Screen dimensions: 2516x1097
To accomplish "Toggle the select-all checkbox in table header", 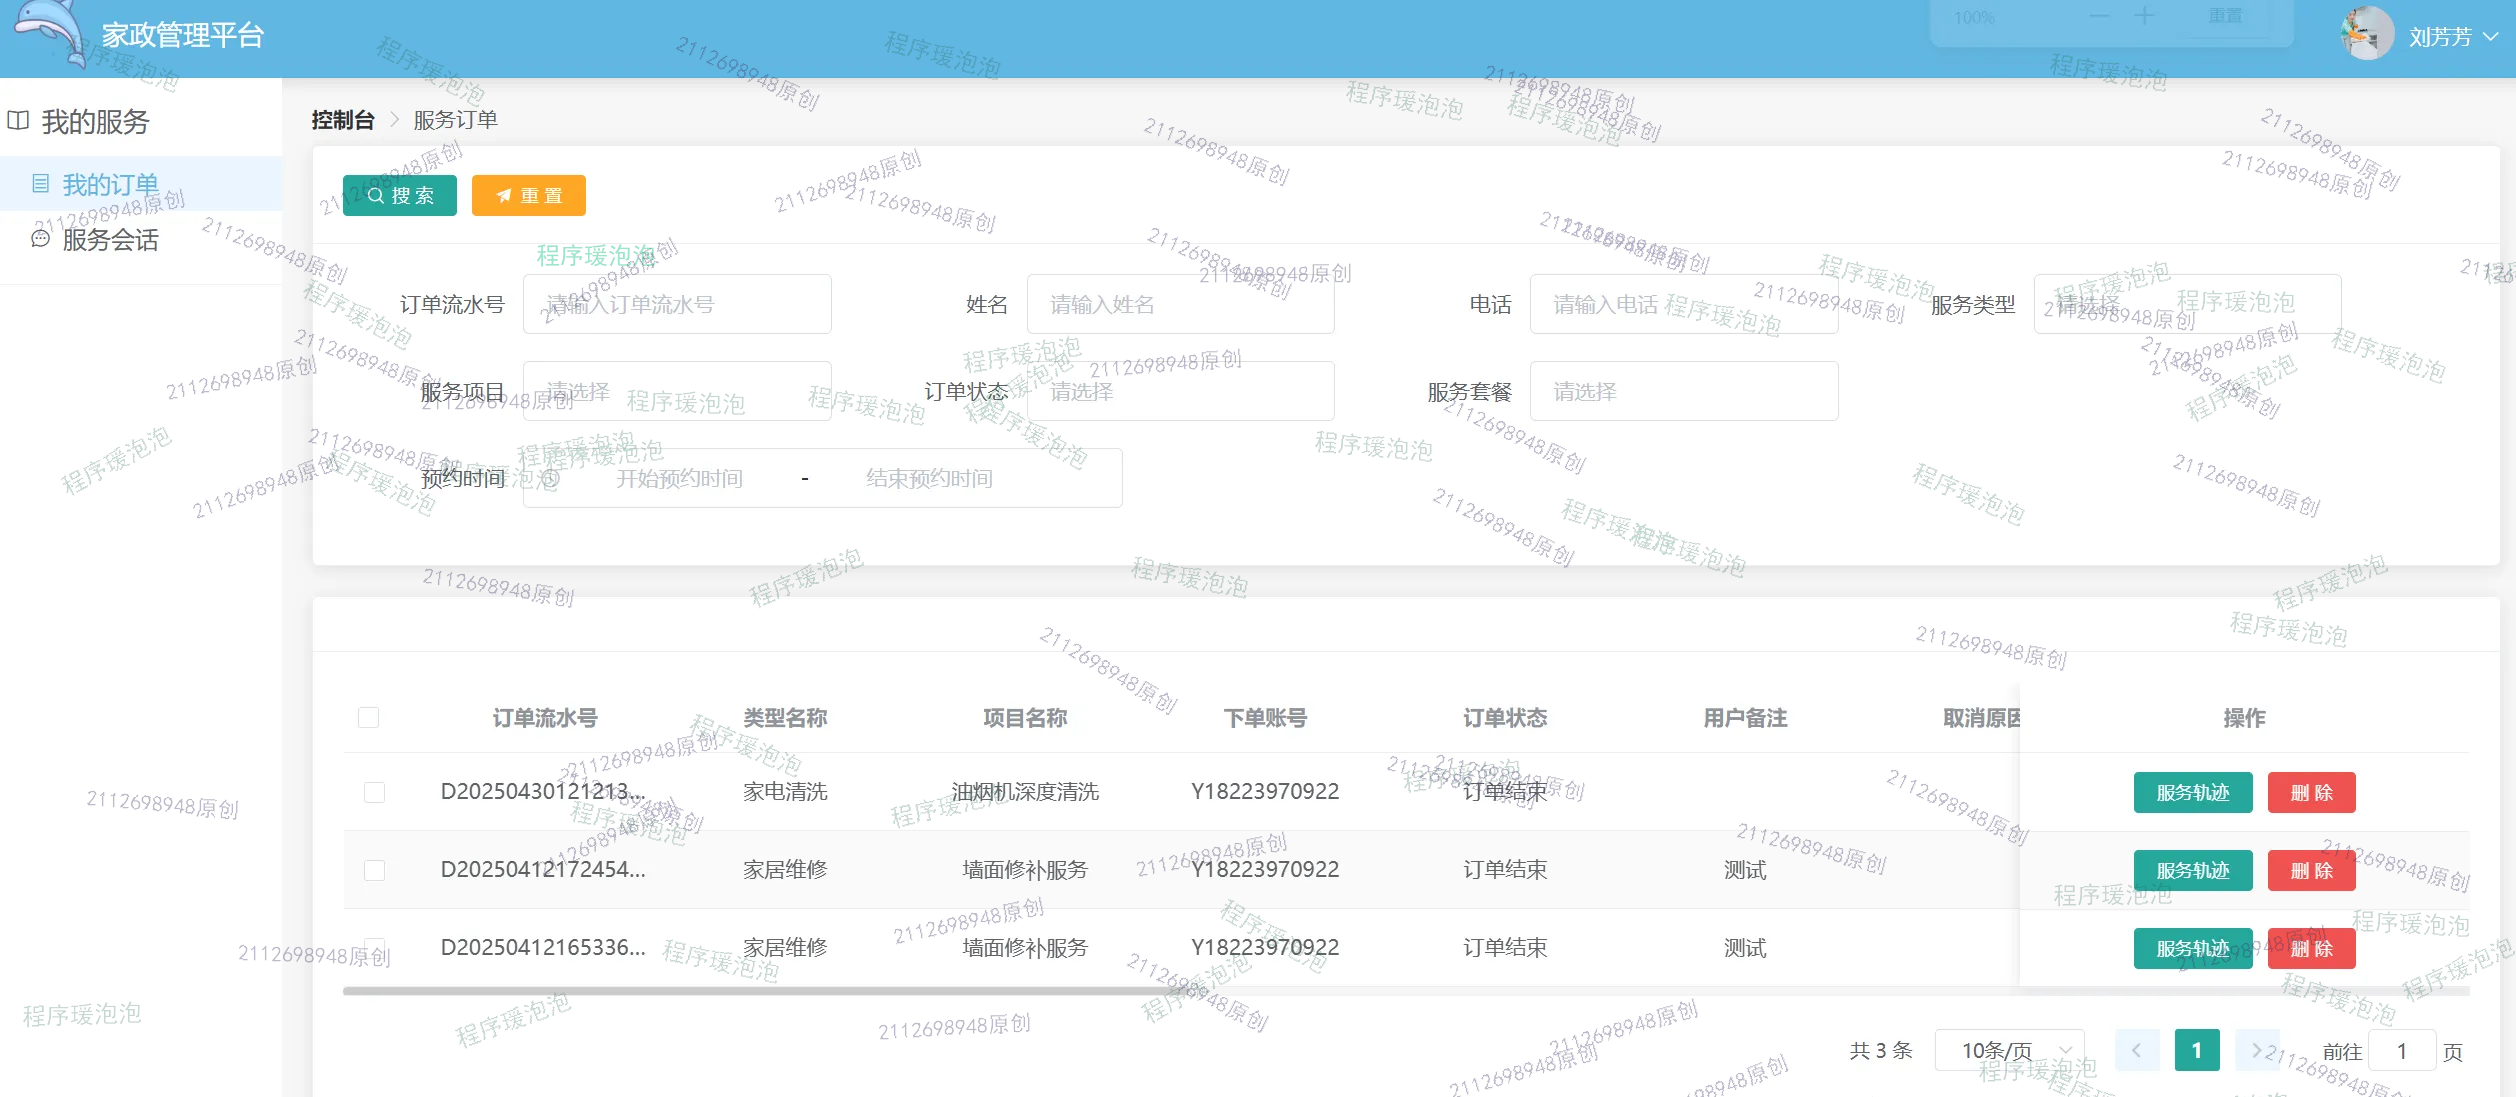I will coord(368,718).
